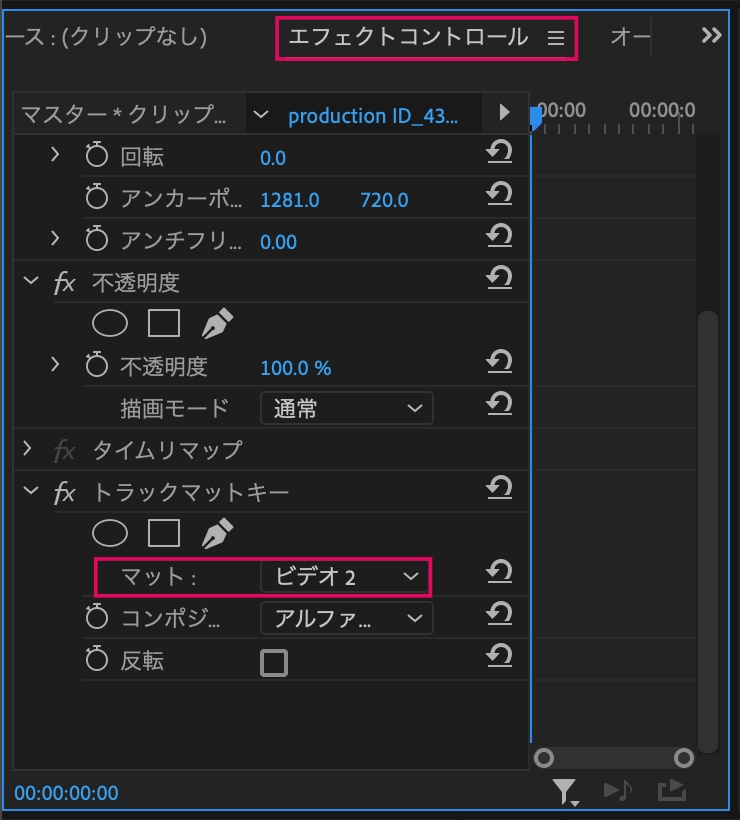Switch to the ソース (クリップなし) tab
740x820 pixels.
[106, 37]
